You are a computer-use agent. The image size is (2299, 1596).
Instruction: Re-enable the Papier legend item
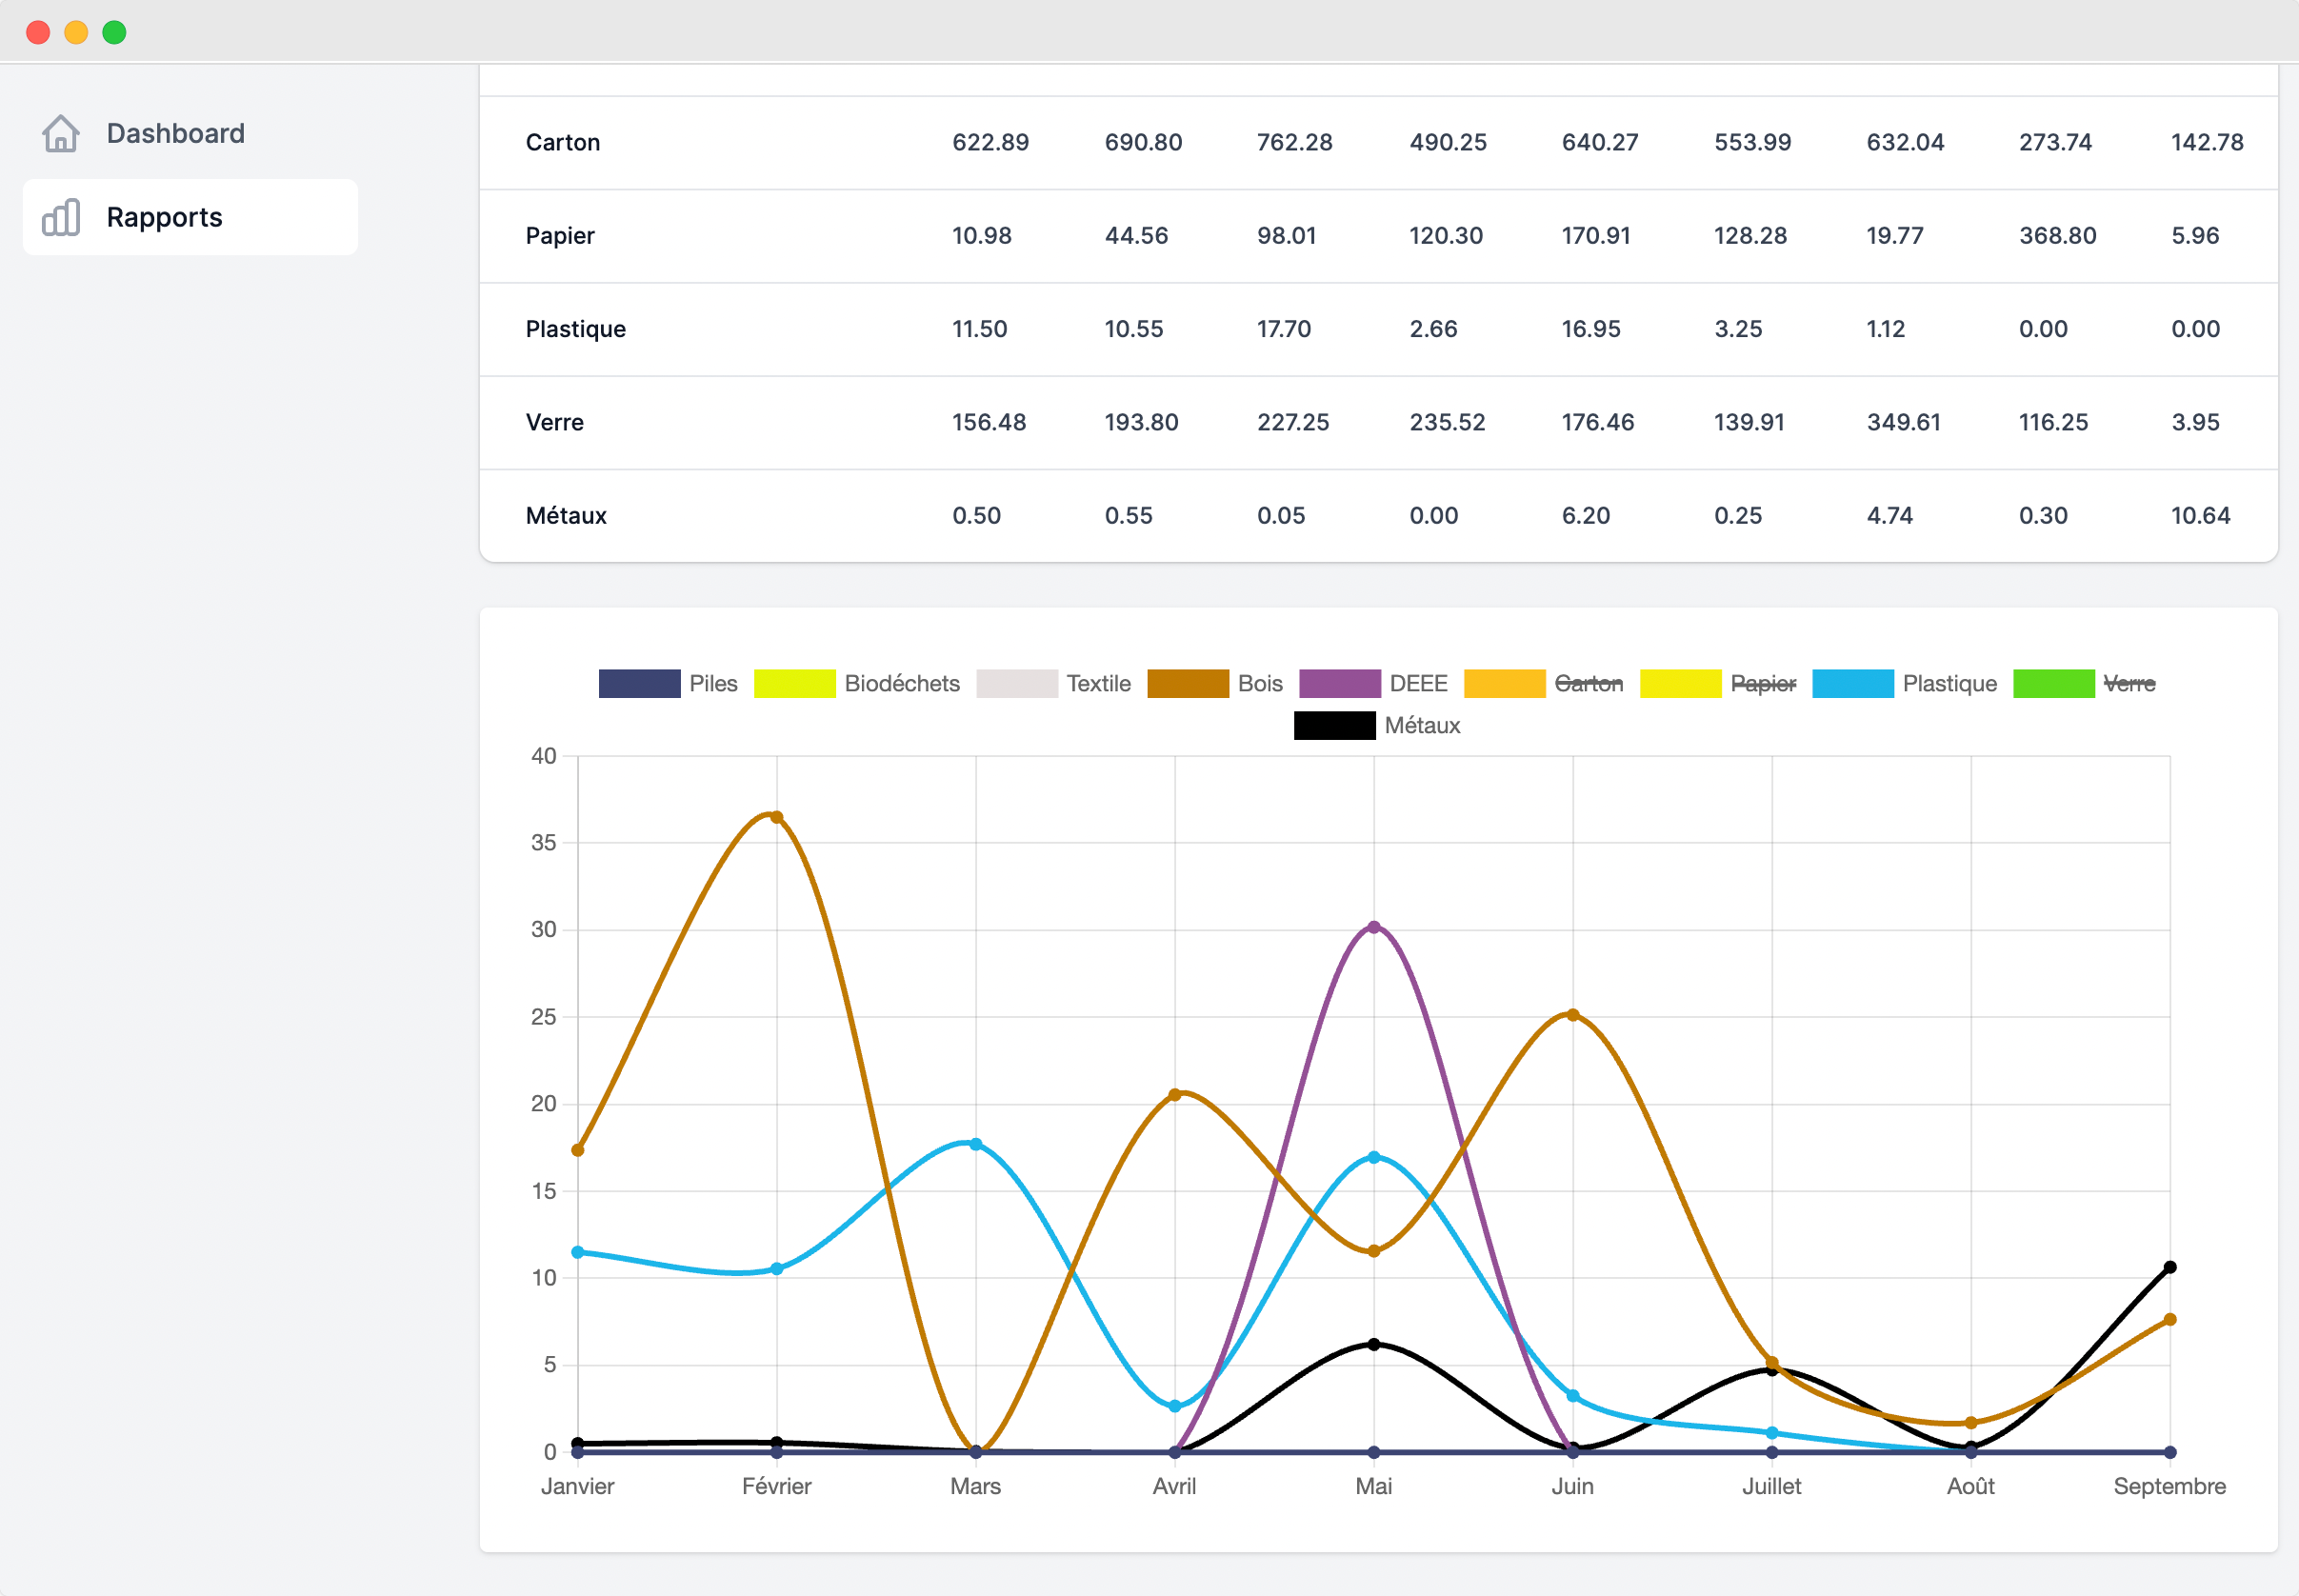(x=1763, y=683)
